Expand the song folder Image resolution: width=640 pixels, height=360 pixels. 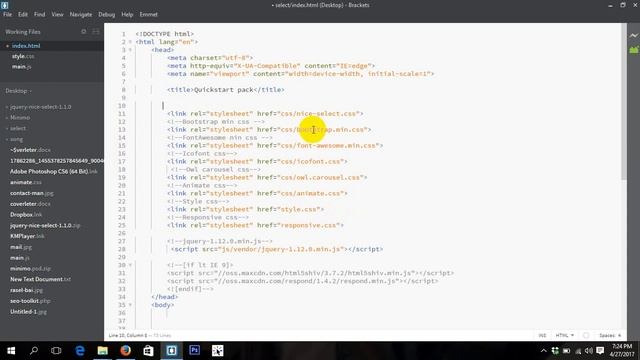(16, 139)
